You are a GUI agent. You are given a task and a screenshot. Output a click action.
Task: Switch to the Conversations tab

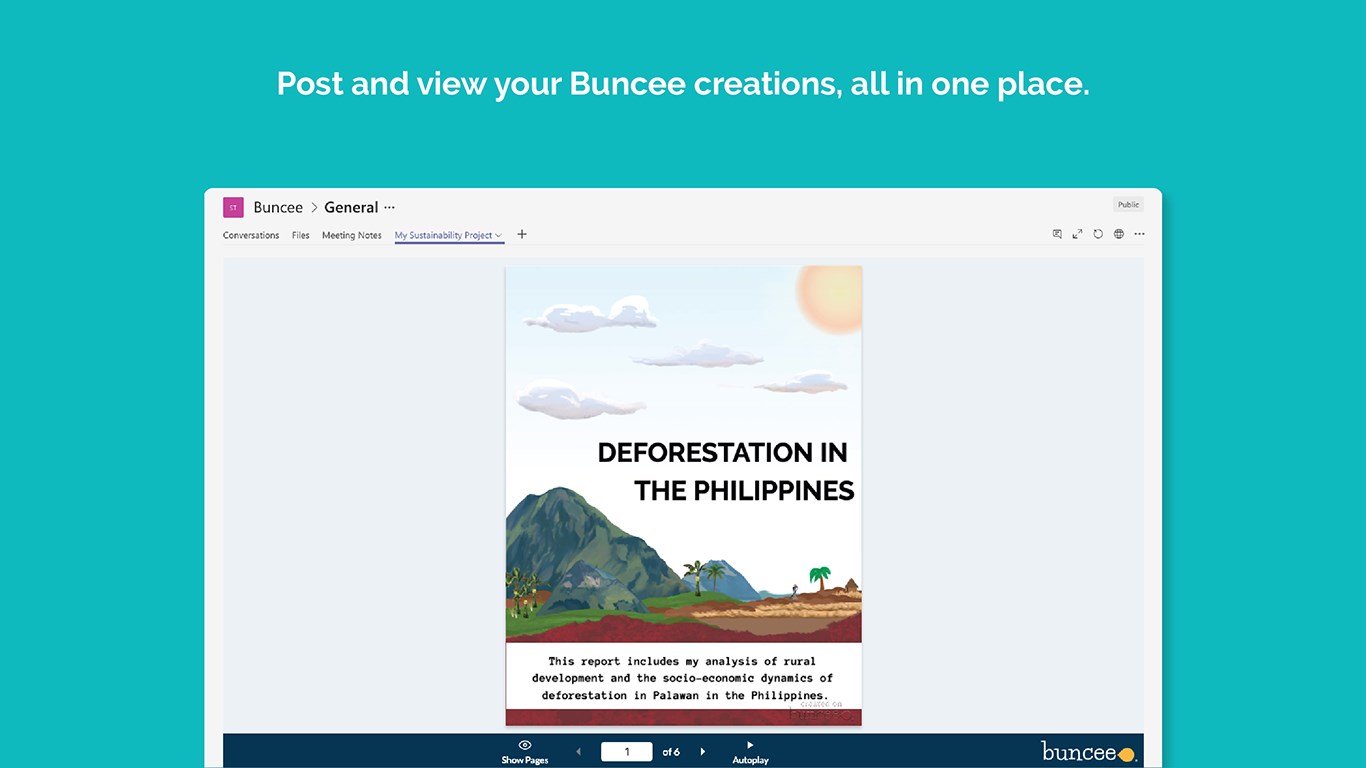coord(251,236)
